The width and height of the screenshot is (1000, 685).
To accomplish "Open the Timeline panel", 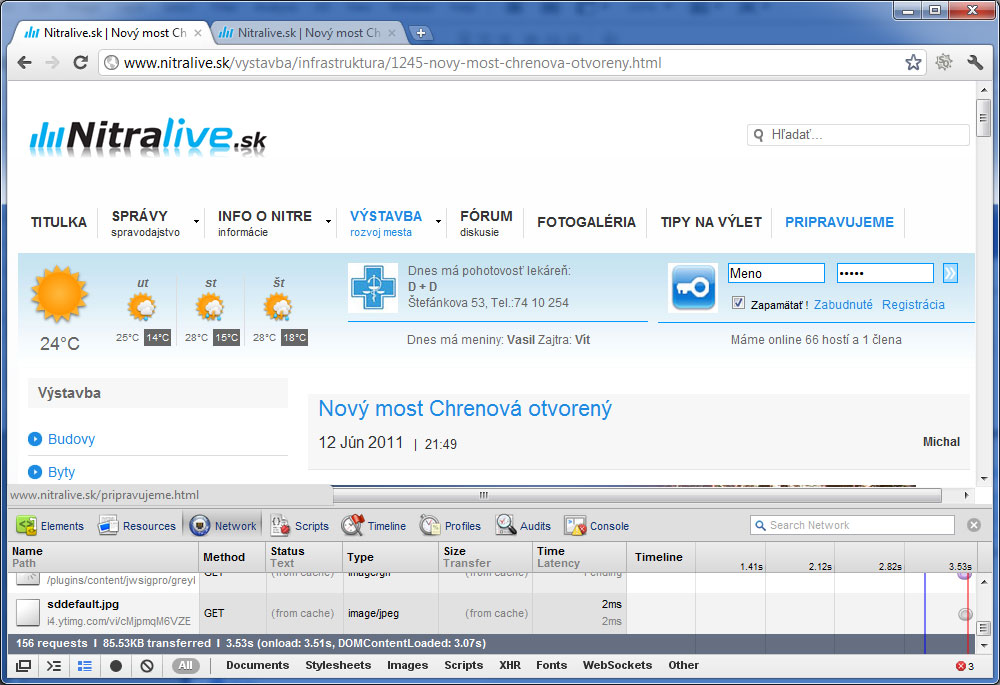I will (374, 526).
